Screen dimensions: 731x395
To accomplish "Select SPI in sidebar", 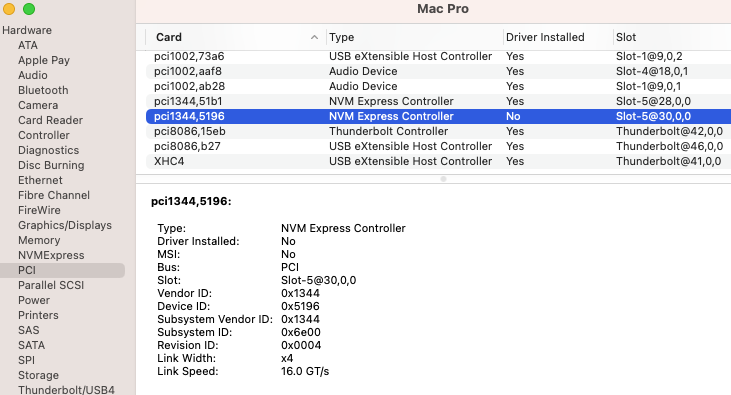I will tap(26, 360).
